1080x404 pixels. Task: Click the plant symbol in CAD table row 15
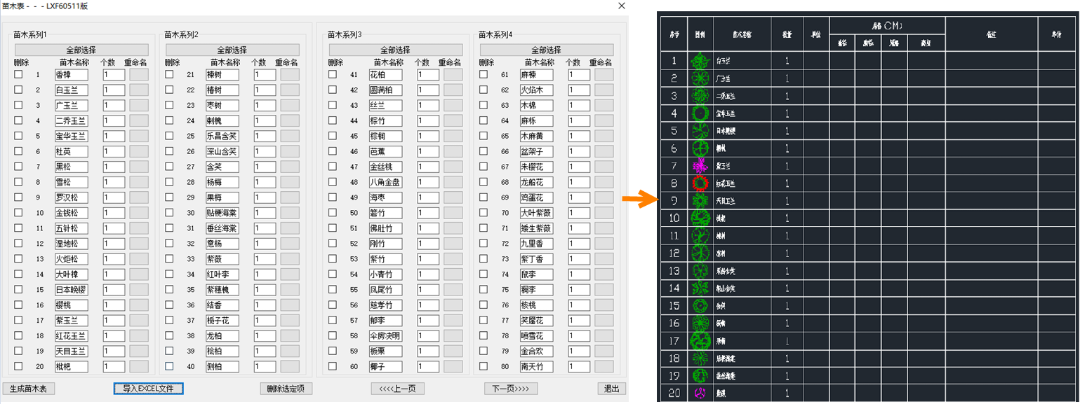(x=700, y=305)
